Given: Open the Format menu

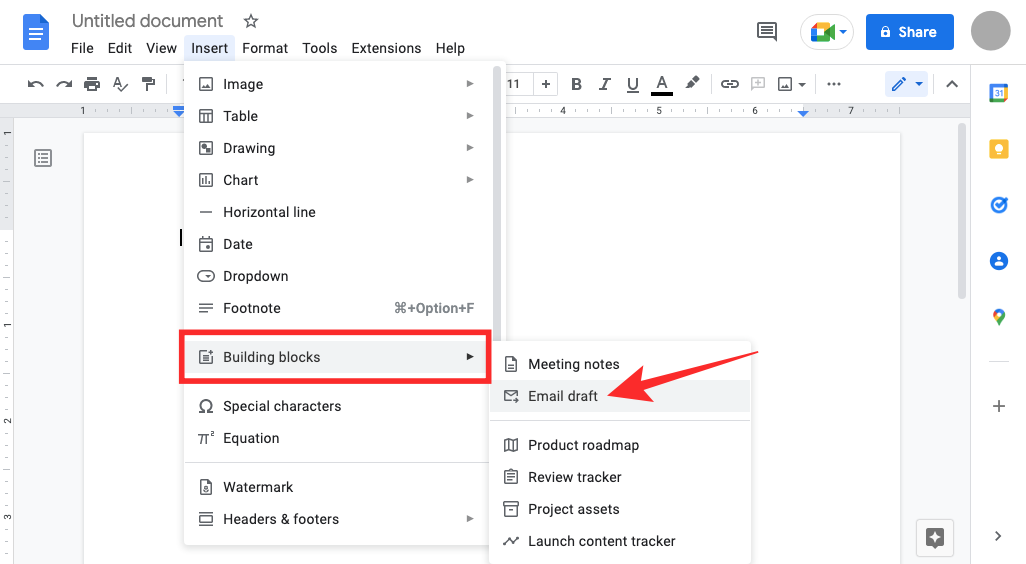Looking at the screenshot, I should pos(265,48).
